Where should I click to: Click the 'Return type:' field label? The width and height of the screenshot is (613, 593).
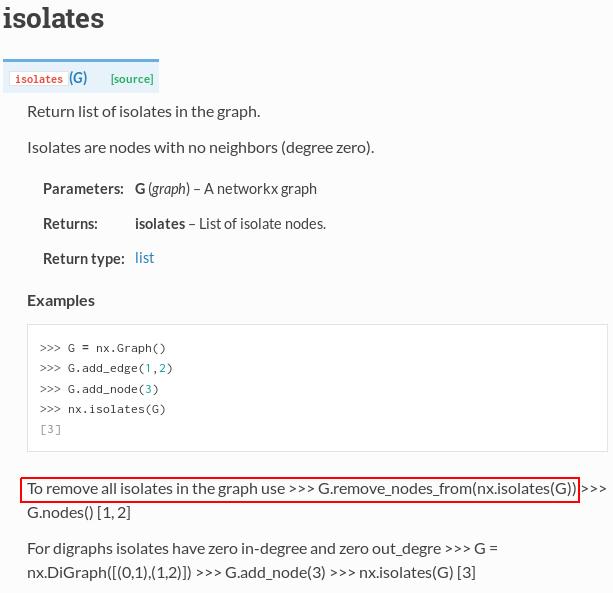[x=84, y=259]
